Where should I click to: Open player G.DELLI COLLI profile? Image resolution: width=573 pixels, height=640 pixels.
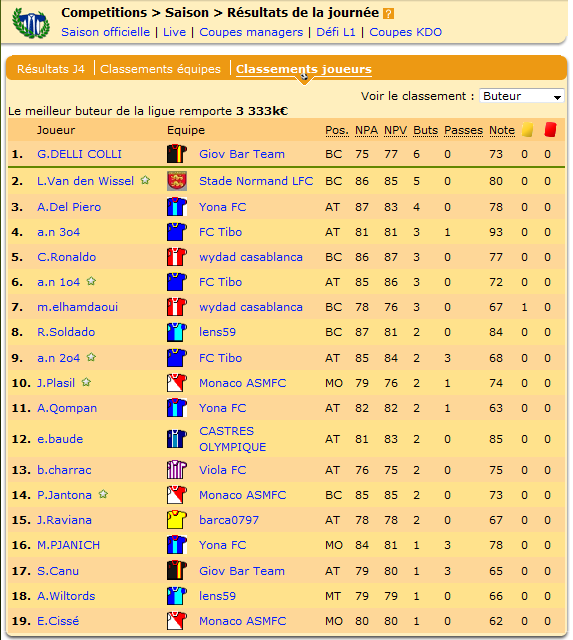click(x=79, y=154)
